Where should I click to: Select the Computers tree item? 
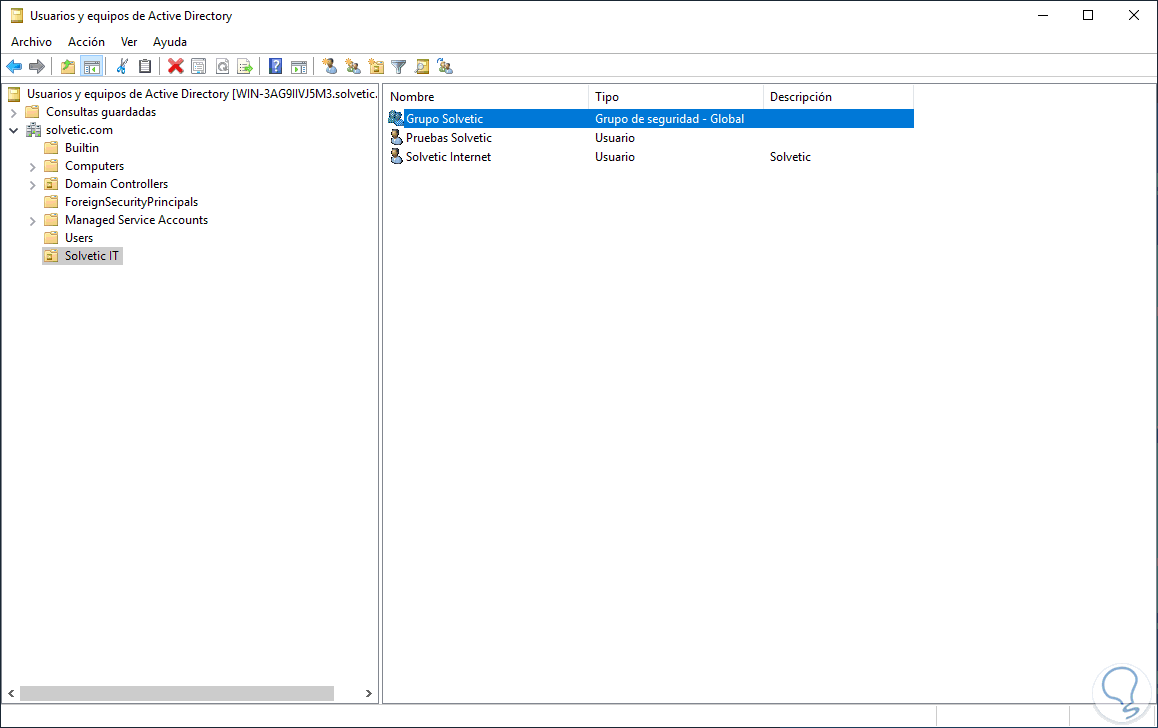pos(95,166)
